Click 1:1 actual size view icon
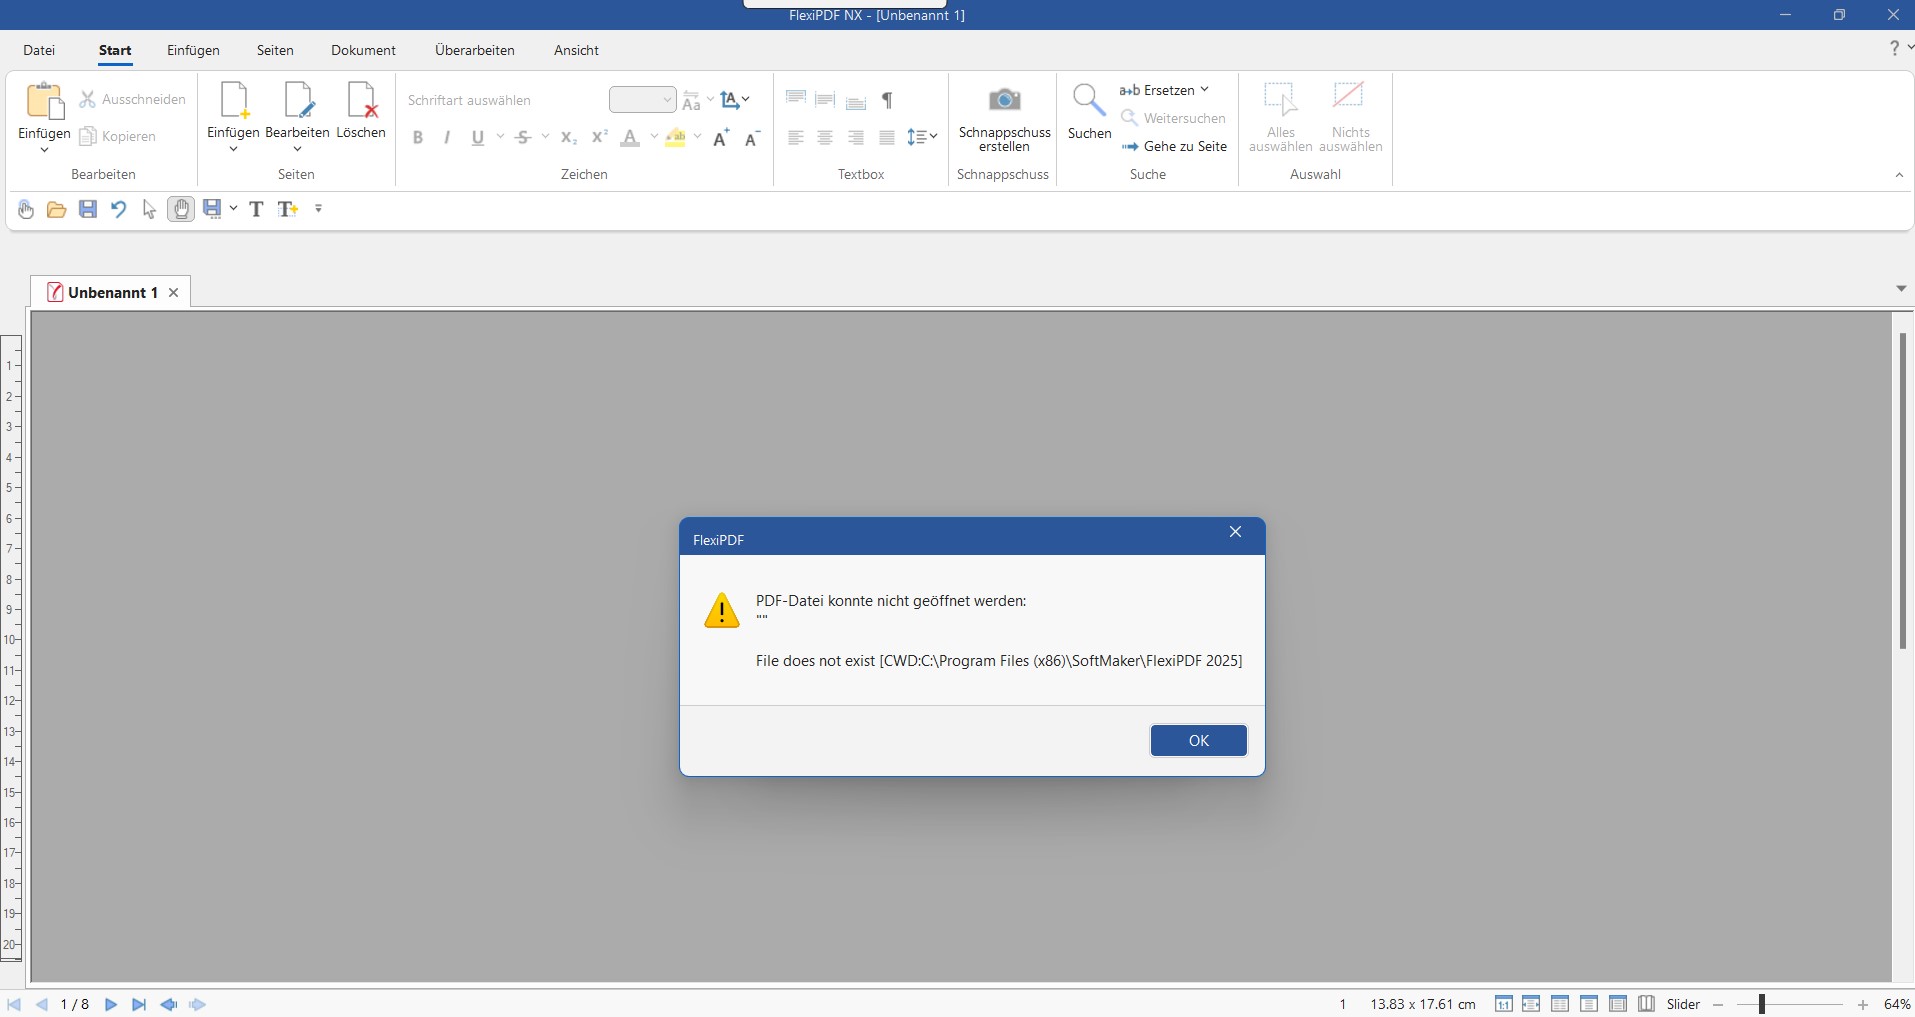Image resolution: width=1915 pixels, height=1017 pixels. [x=1503, y=1004]
